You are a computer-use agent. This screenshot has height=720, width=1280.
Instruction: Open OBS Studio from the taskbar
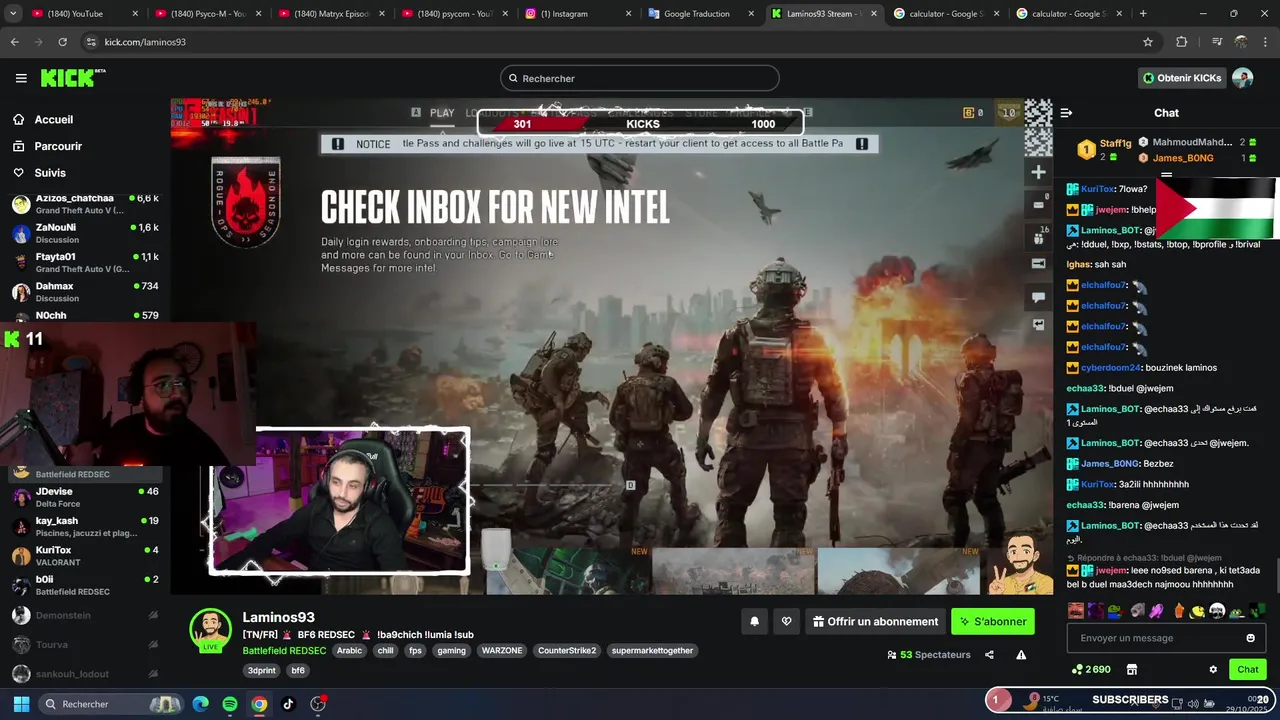(x=318, y=704)
